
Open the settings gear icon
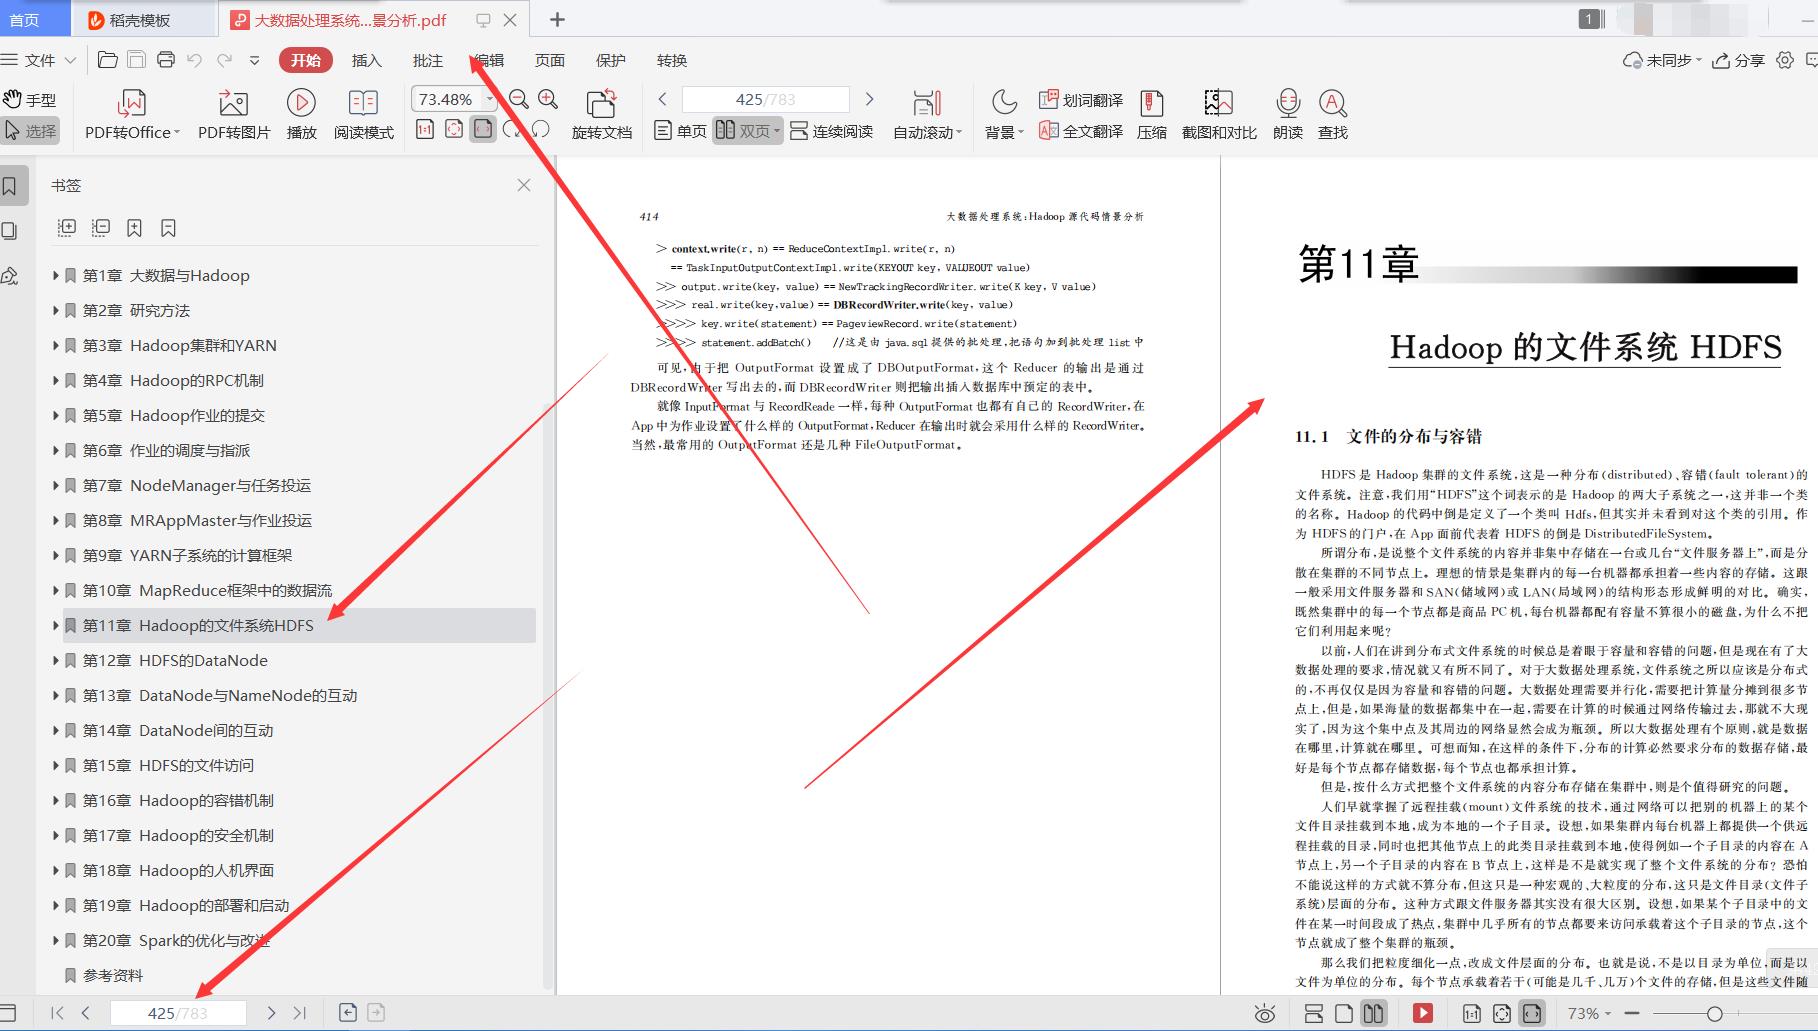(x=1785, y=60)
